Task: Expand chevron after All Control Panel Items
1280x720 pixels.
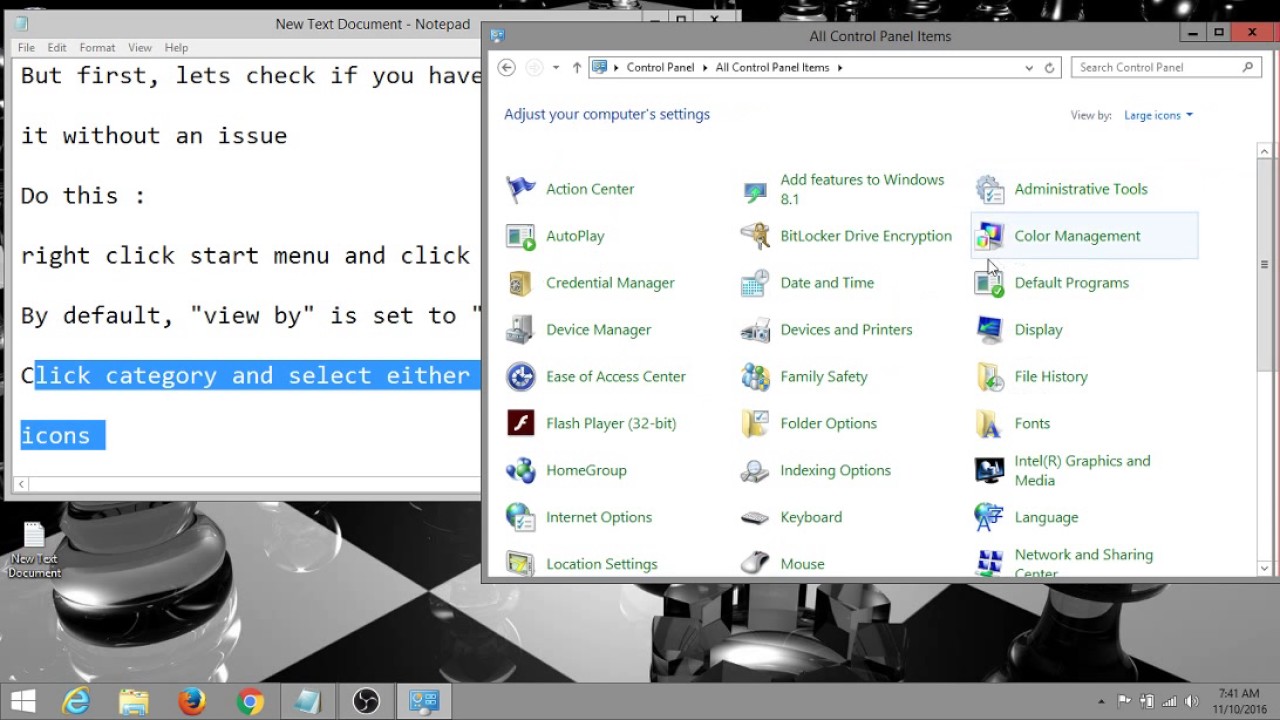Action: (x=840, y=68)
